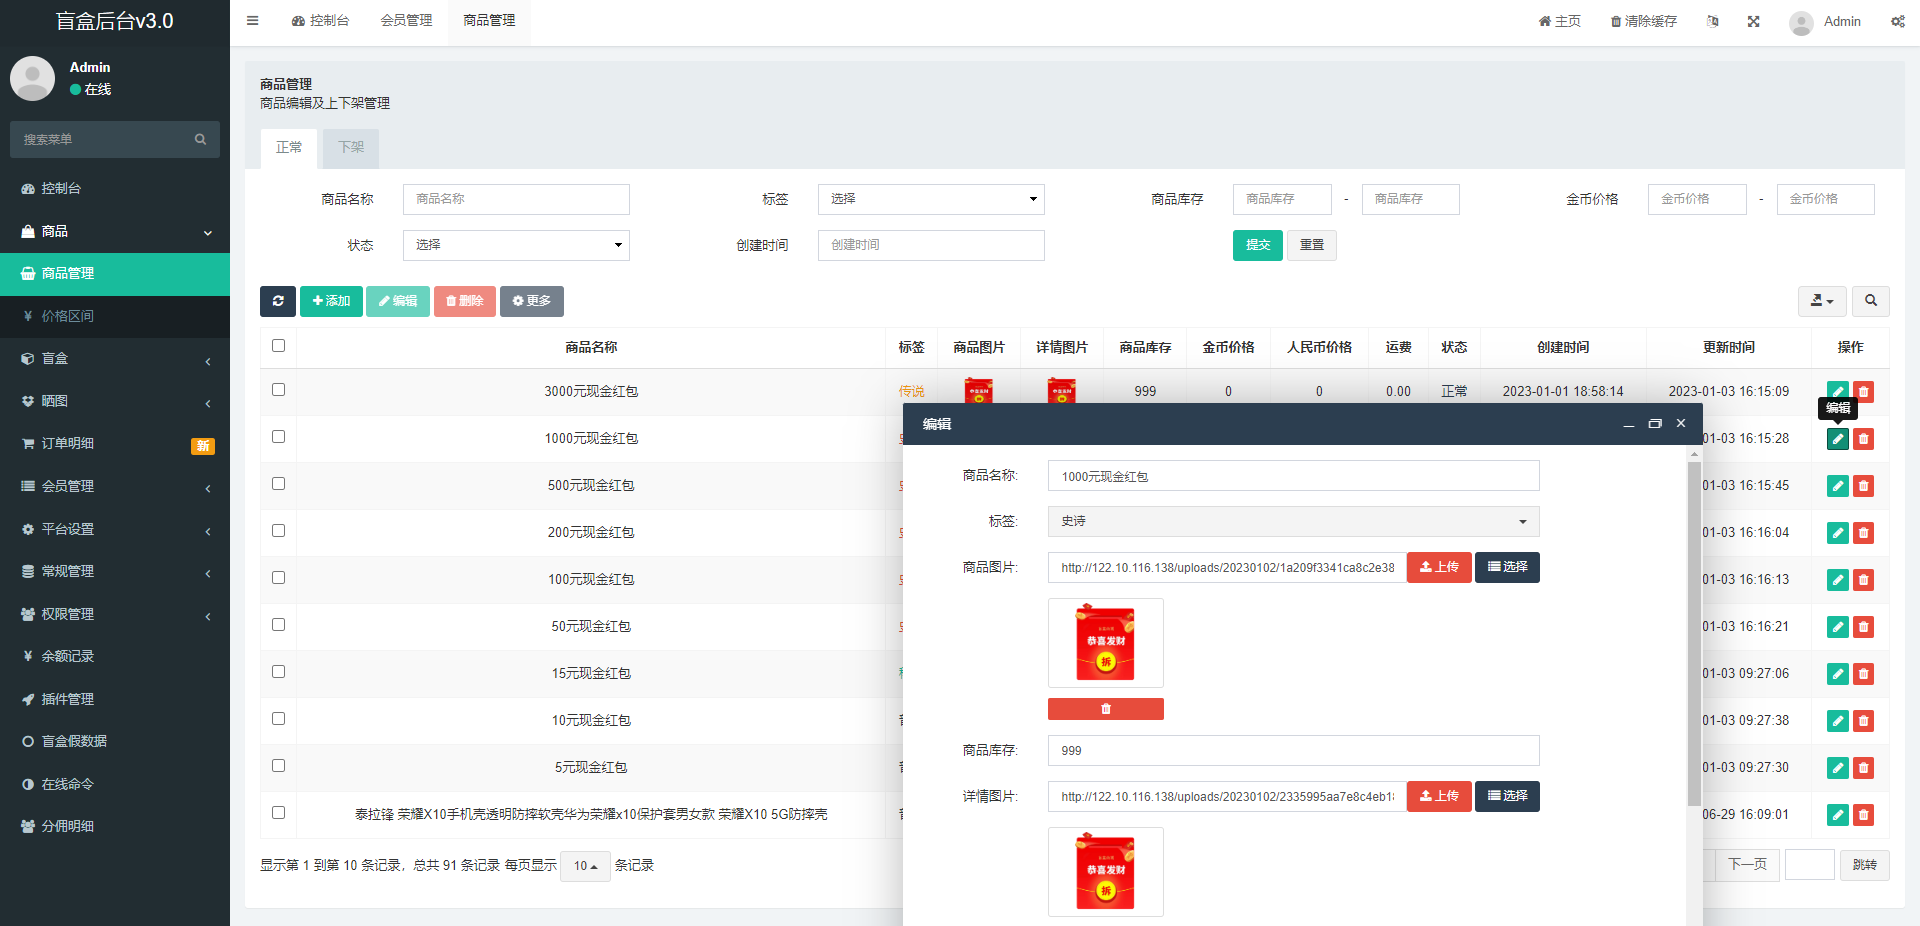
Task: Click the fullscreen icon in top bar
Action: [x=1753, y=21]
